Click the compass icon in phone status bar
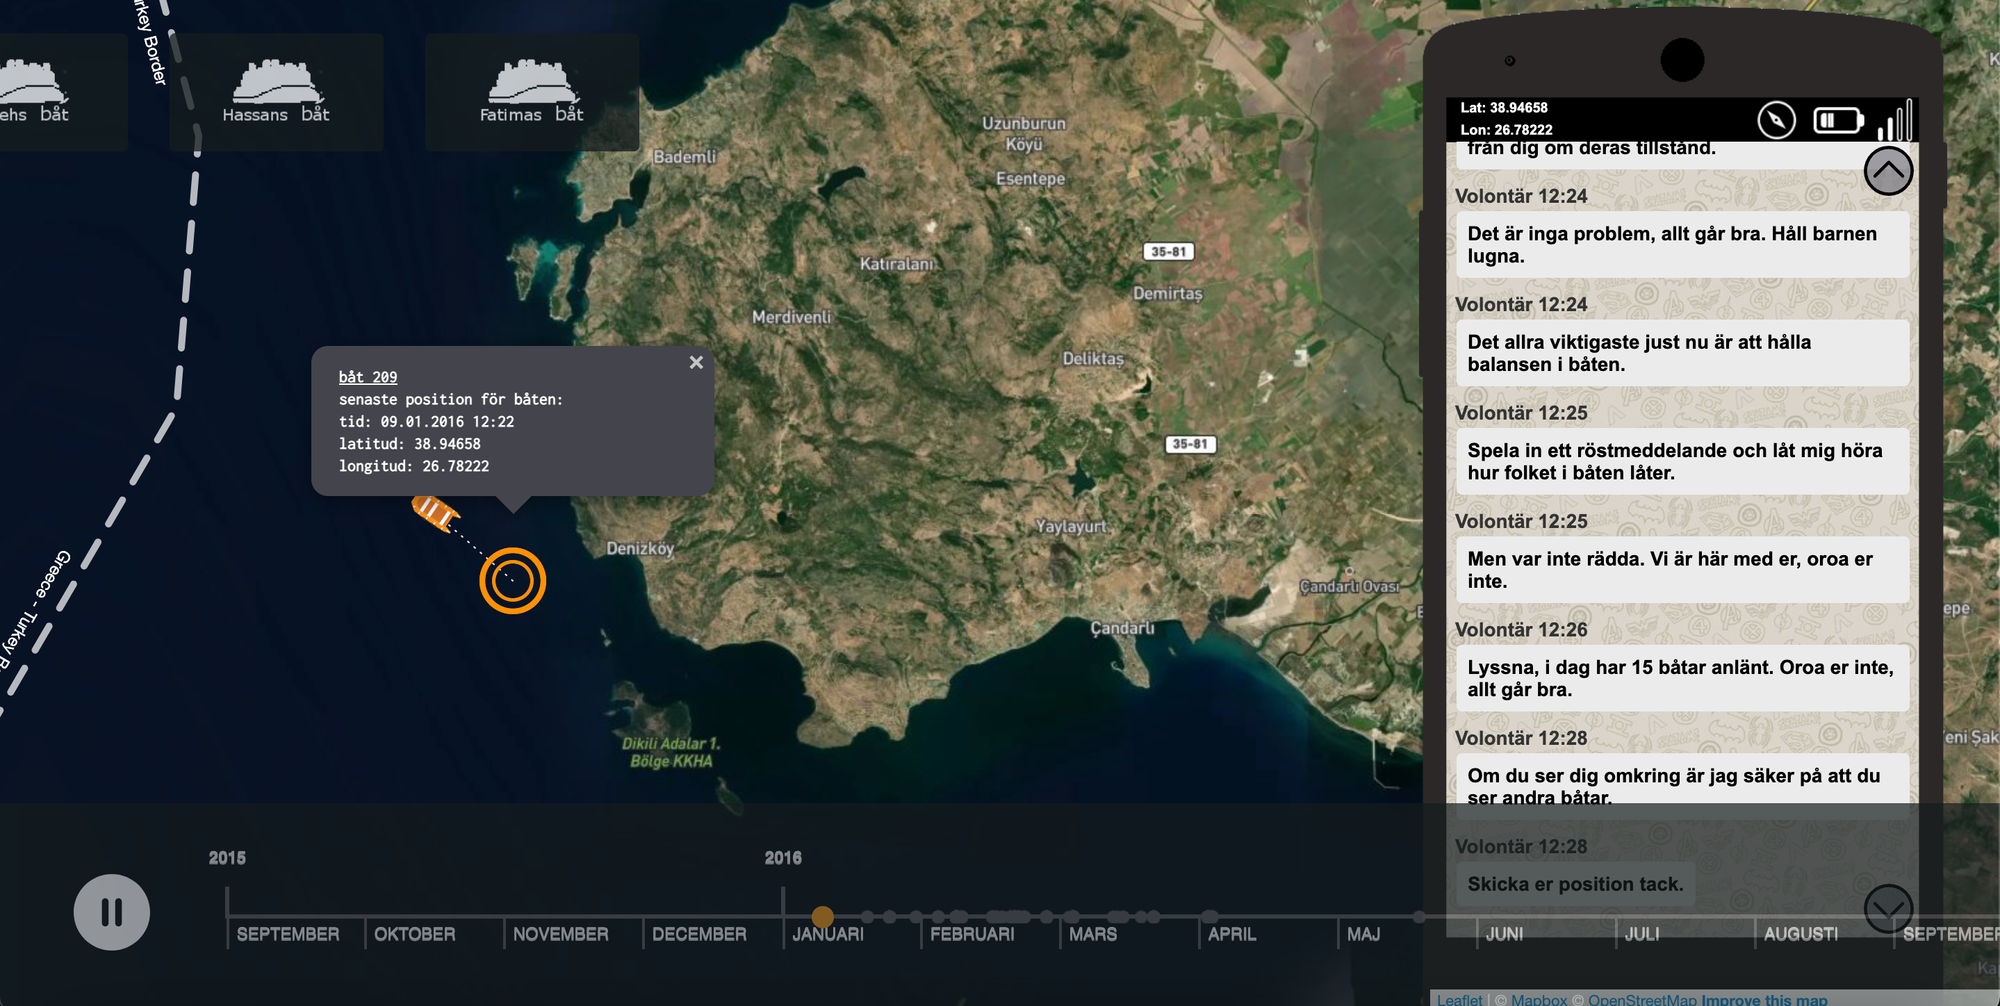This screenshot has height=1006, width=2000. coord(1776,121)
